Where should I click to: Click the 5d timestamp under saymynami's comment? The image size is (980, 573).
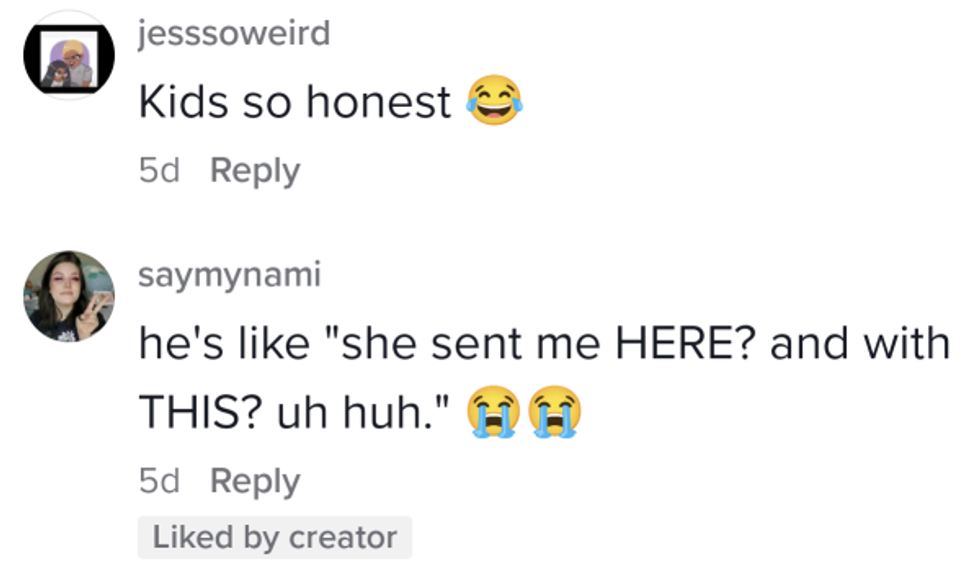[159, 481]
